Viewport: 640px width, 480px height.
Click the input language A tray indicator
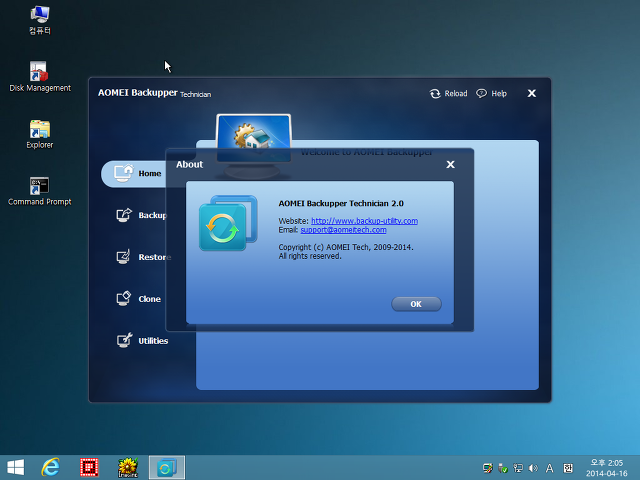(549, 468)
